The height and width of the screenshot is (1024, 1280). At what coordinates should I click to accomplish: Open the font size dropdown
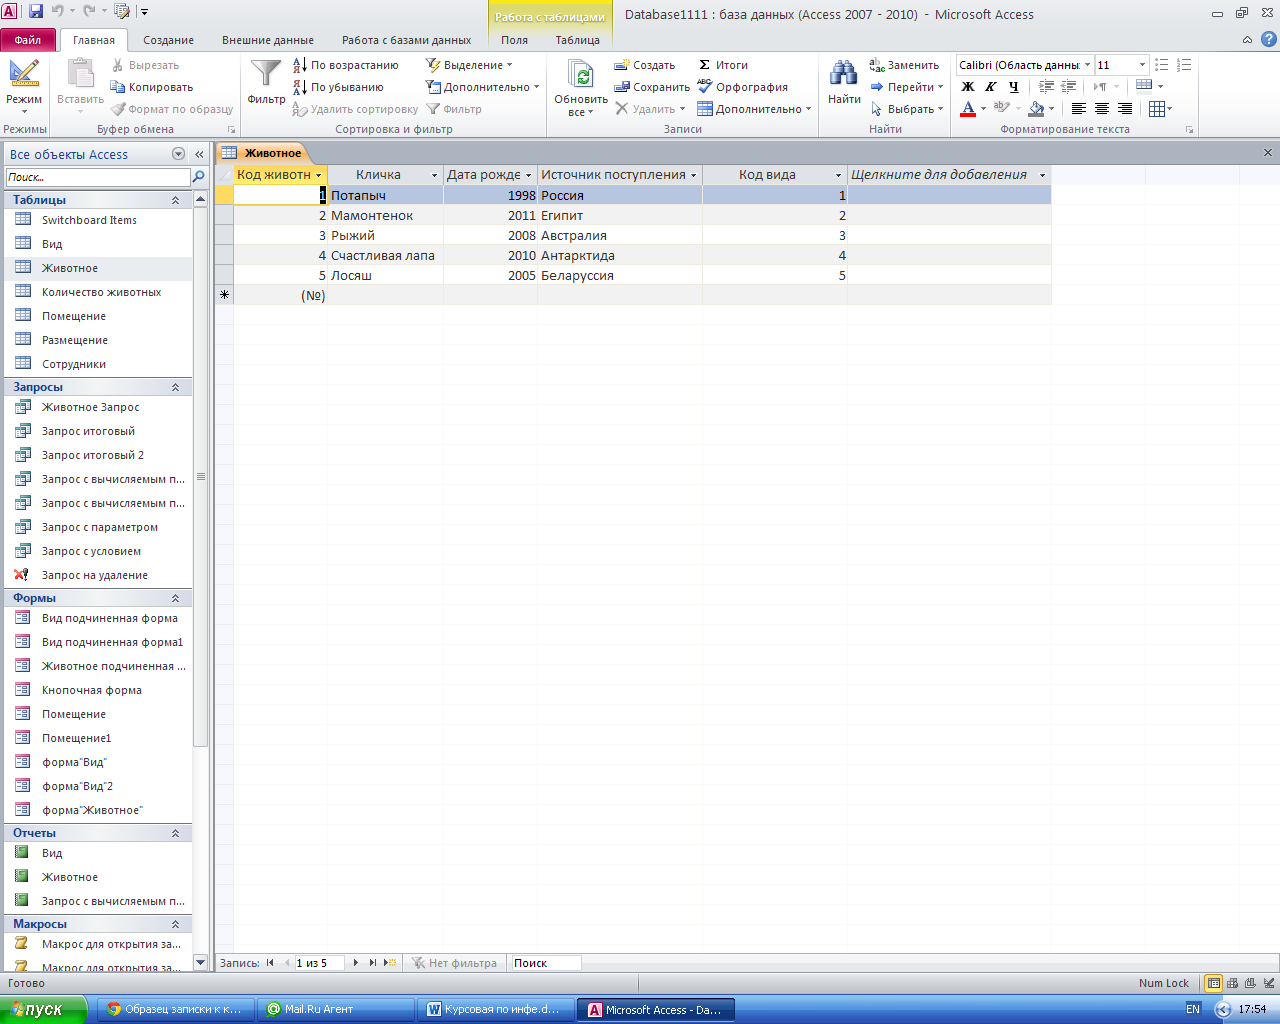[1142, 65]
